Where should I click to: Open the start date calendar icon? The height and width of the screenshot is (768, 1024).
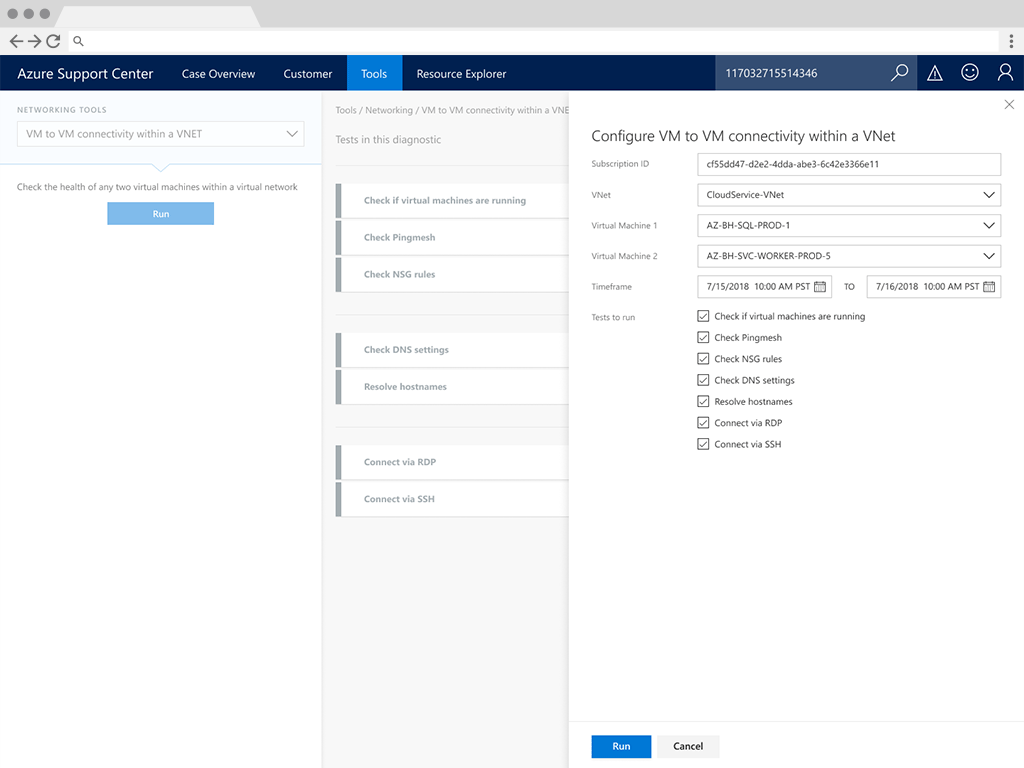point(820,287)
